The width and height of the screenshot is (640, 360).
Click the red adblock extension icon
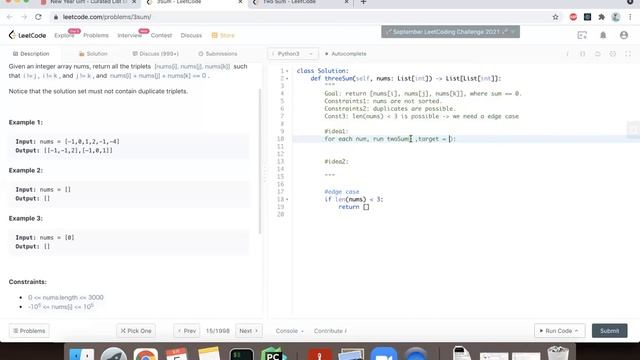point(573,17)
